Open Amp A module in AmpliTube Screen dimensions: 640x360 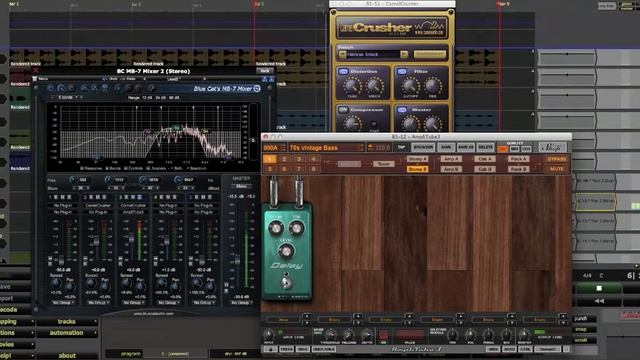coord(451,159)
